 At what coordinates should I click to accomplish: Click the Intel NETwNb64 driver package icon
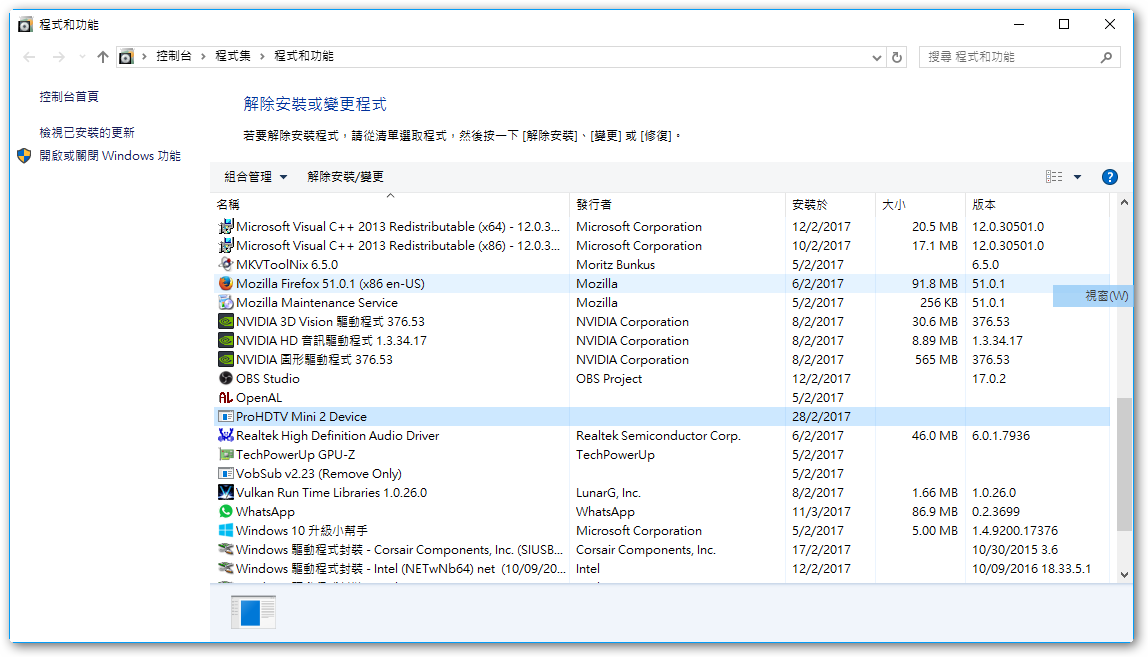[x=226, y=568]
